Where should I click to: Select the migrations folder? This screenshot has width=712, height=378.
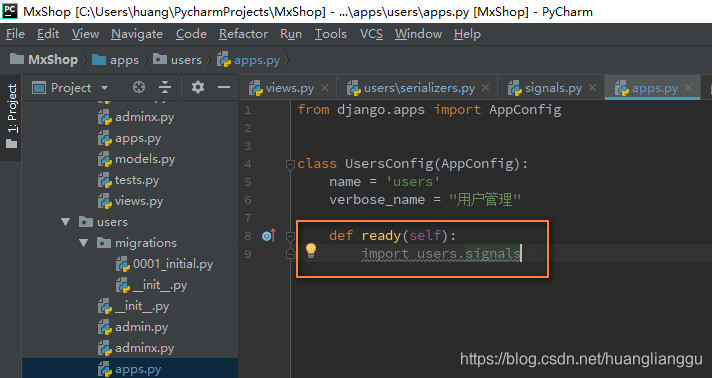click(137, 243)
